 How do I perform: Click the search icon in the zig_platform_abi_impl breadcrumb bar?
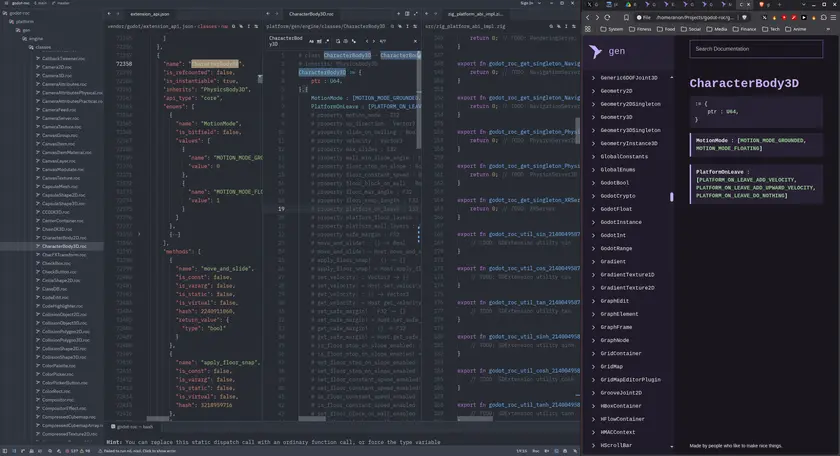click(551, 26)
